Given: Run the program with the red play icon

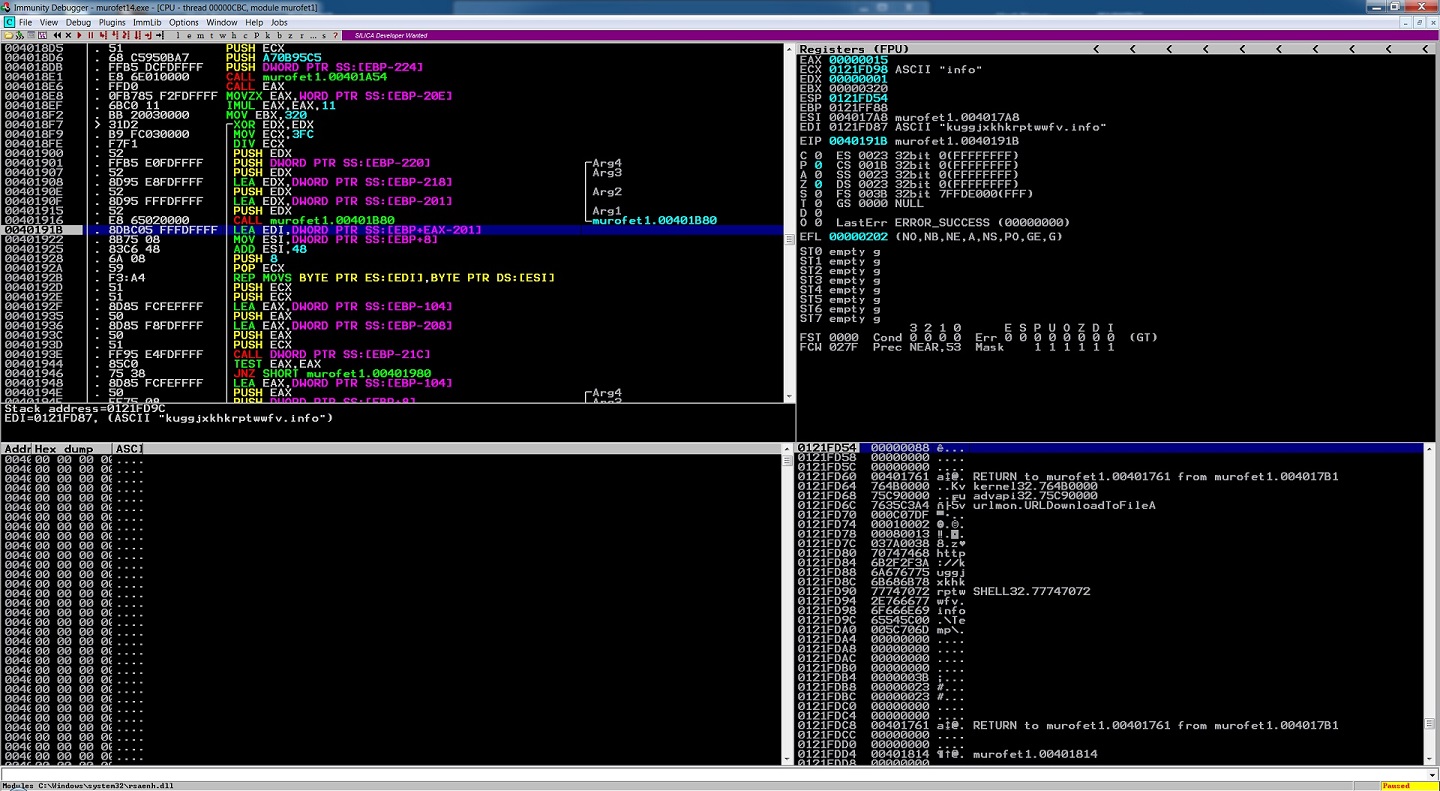Looking at the screenshot, I should coord(79,35).
